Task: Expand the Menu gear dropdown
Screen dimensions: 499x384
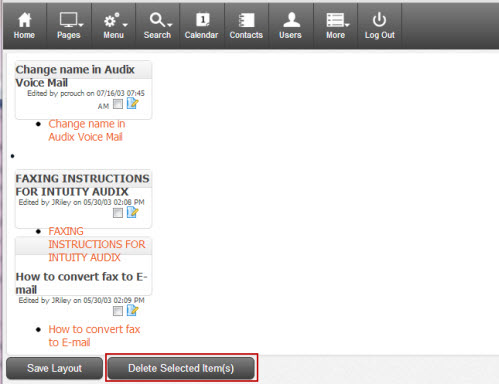Action: coord(113,26)
